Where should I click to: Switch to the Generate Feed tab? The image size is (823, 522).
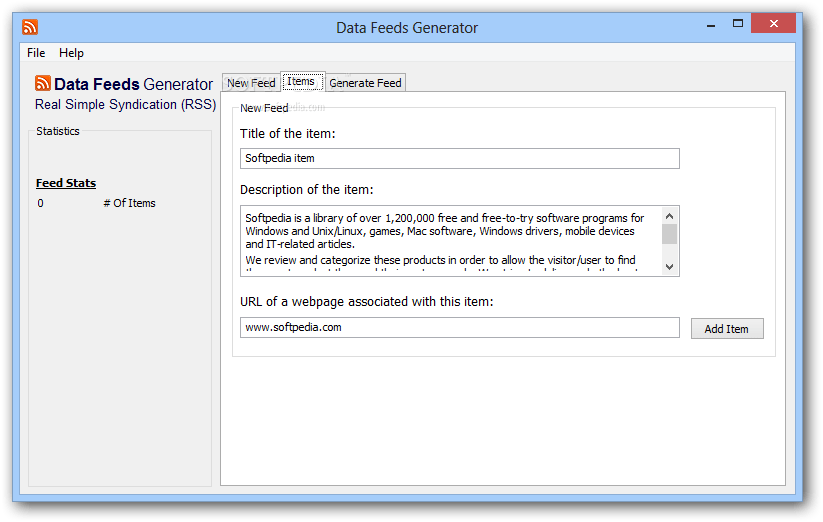point(365,83)
